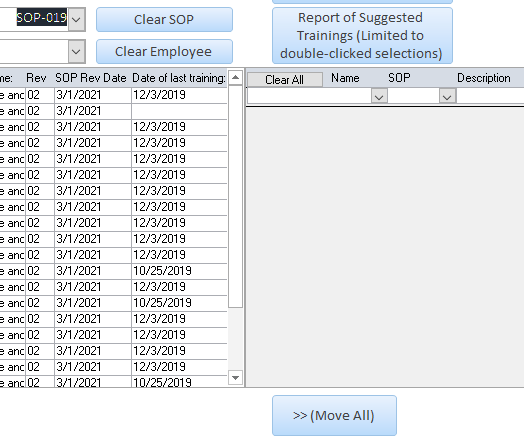Viewport: 524px width, 439px height.
Task: Click the Clear SOP button
Action: click(x=164, y=19)
